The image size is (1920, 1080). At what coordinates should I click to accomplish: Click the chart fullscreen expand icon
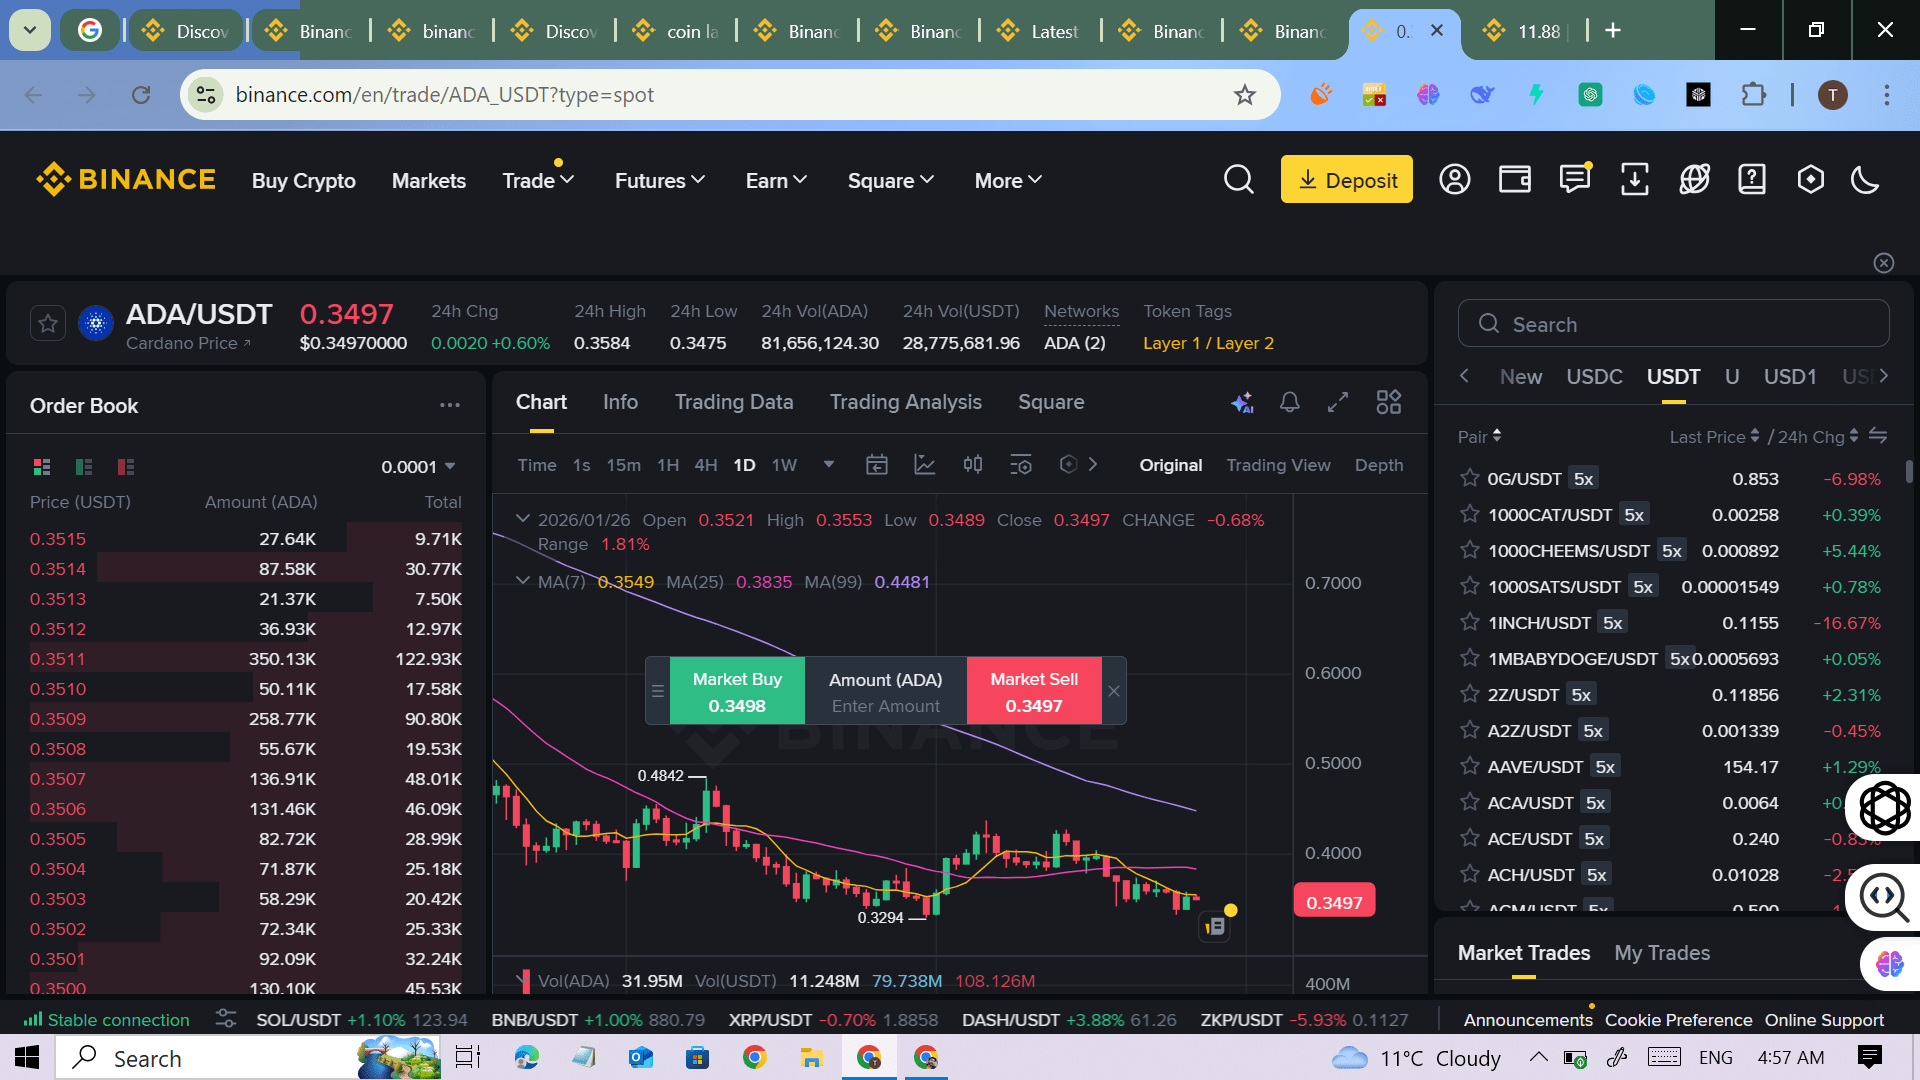click(x=1338, y=402)
